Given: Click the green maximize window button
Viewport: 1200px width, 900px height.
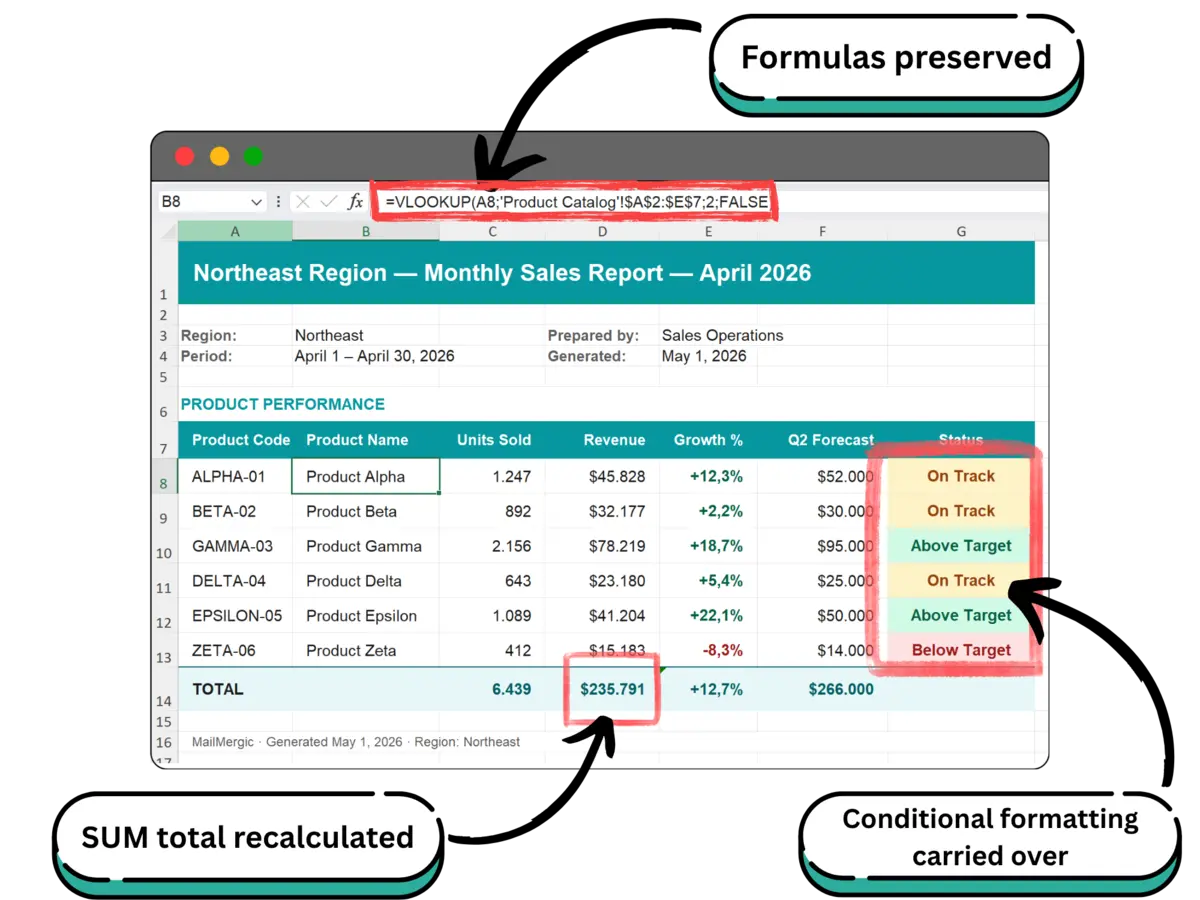Looking at the screenshot, I should (x=254, y=156).
